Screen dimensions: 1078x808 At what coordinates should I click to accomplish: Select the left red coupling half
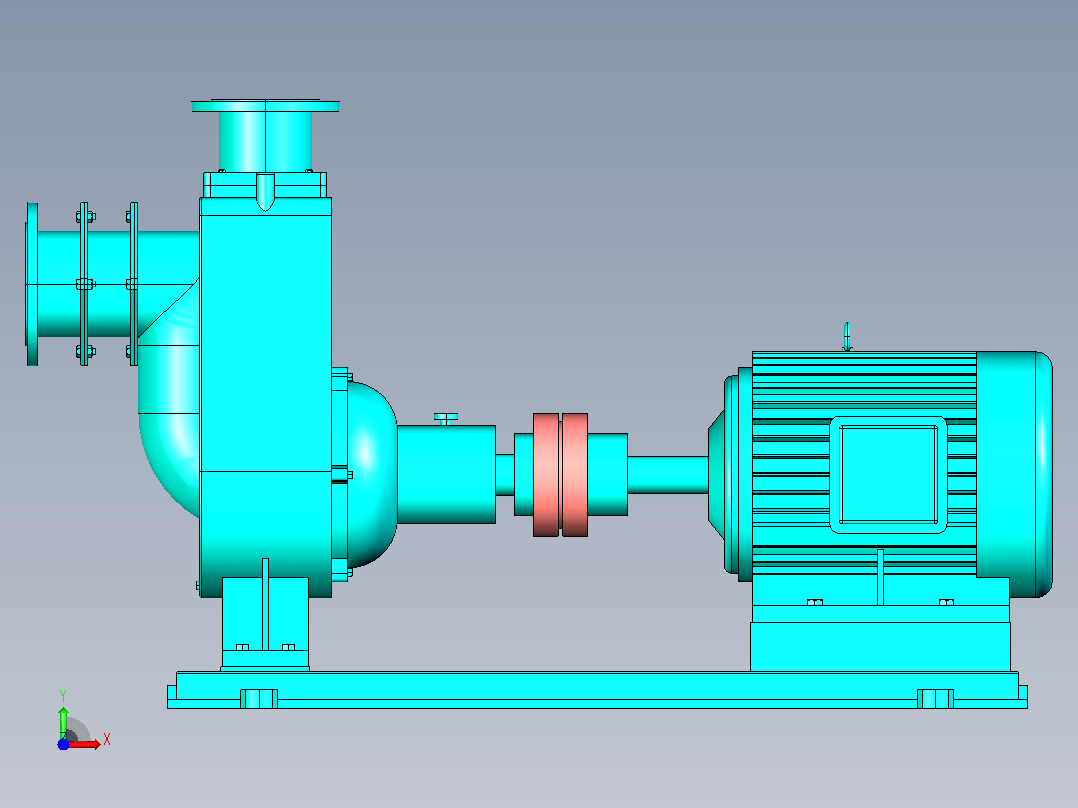click(x=546, y=474)
